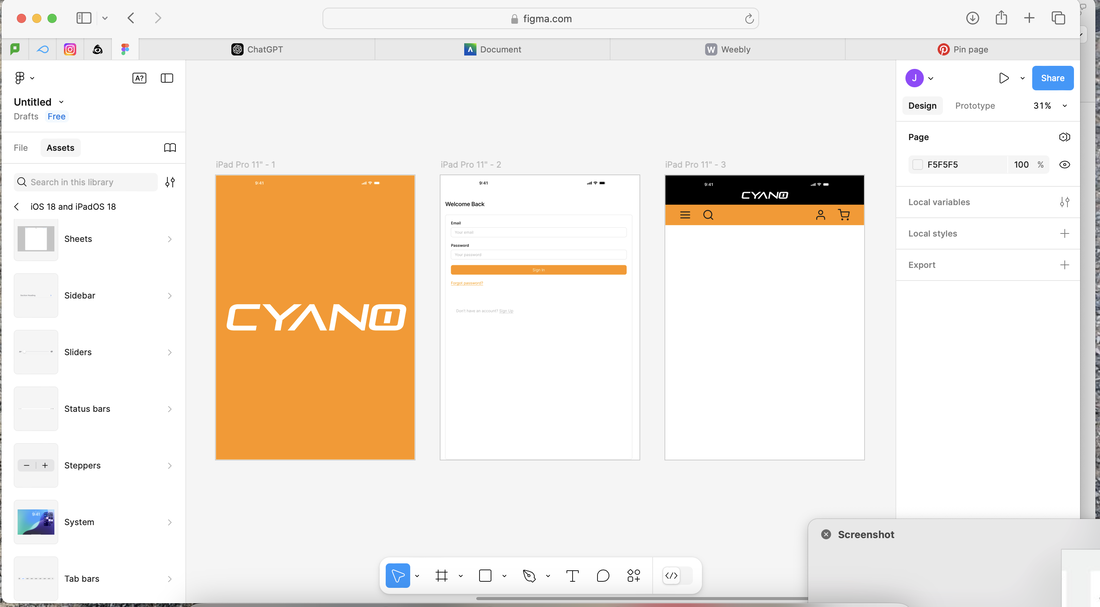This screenshot has width=1100, height=607.
Task: Open the Present options dropdown
Action: coord(1022,78)
